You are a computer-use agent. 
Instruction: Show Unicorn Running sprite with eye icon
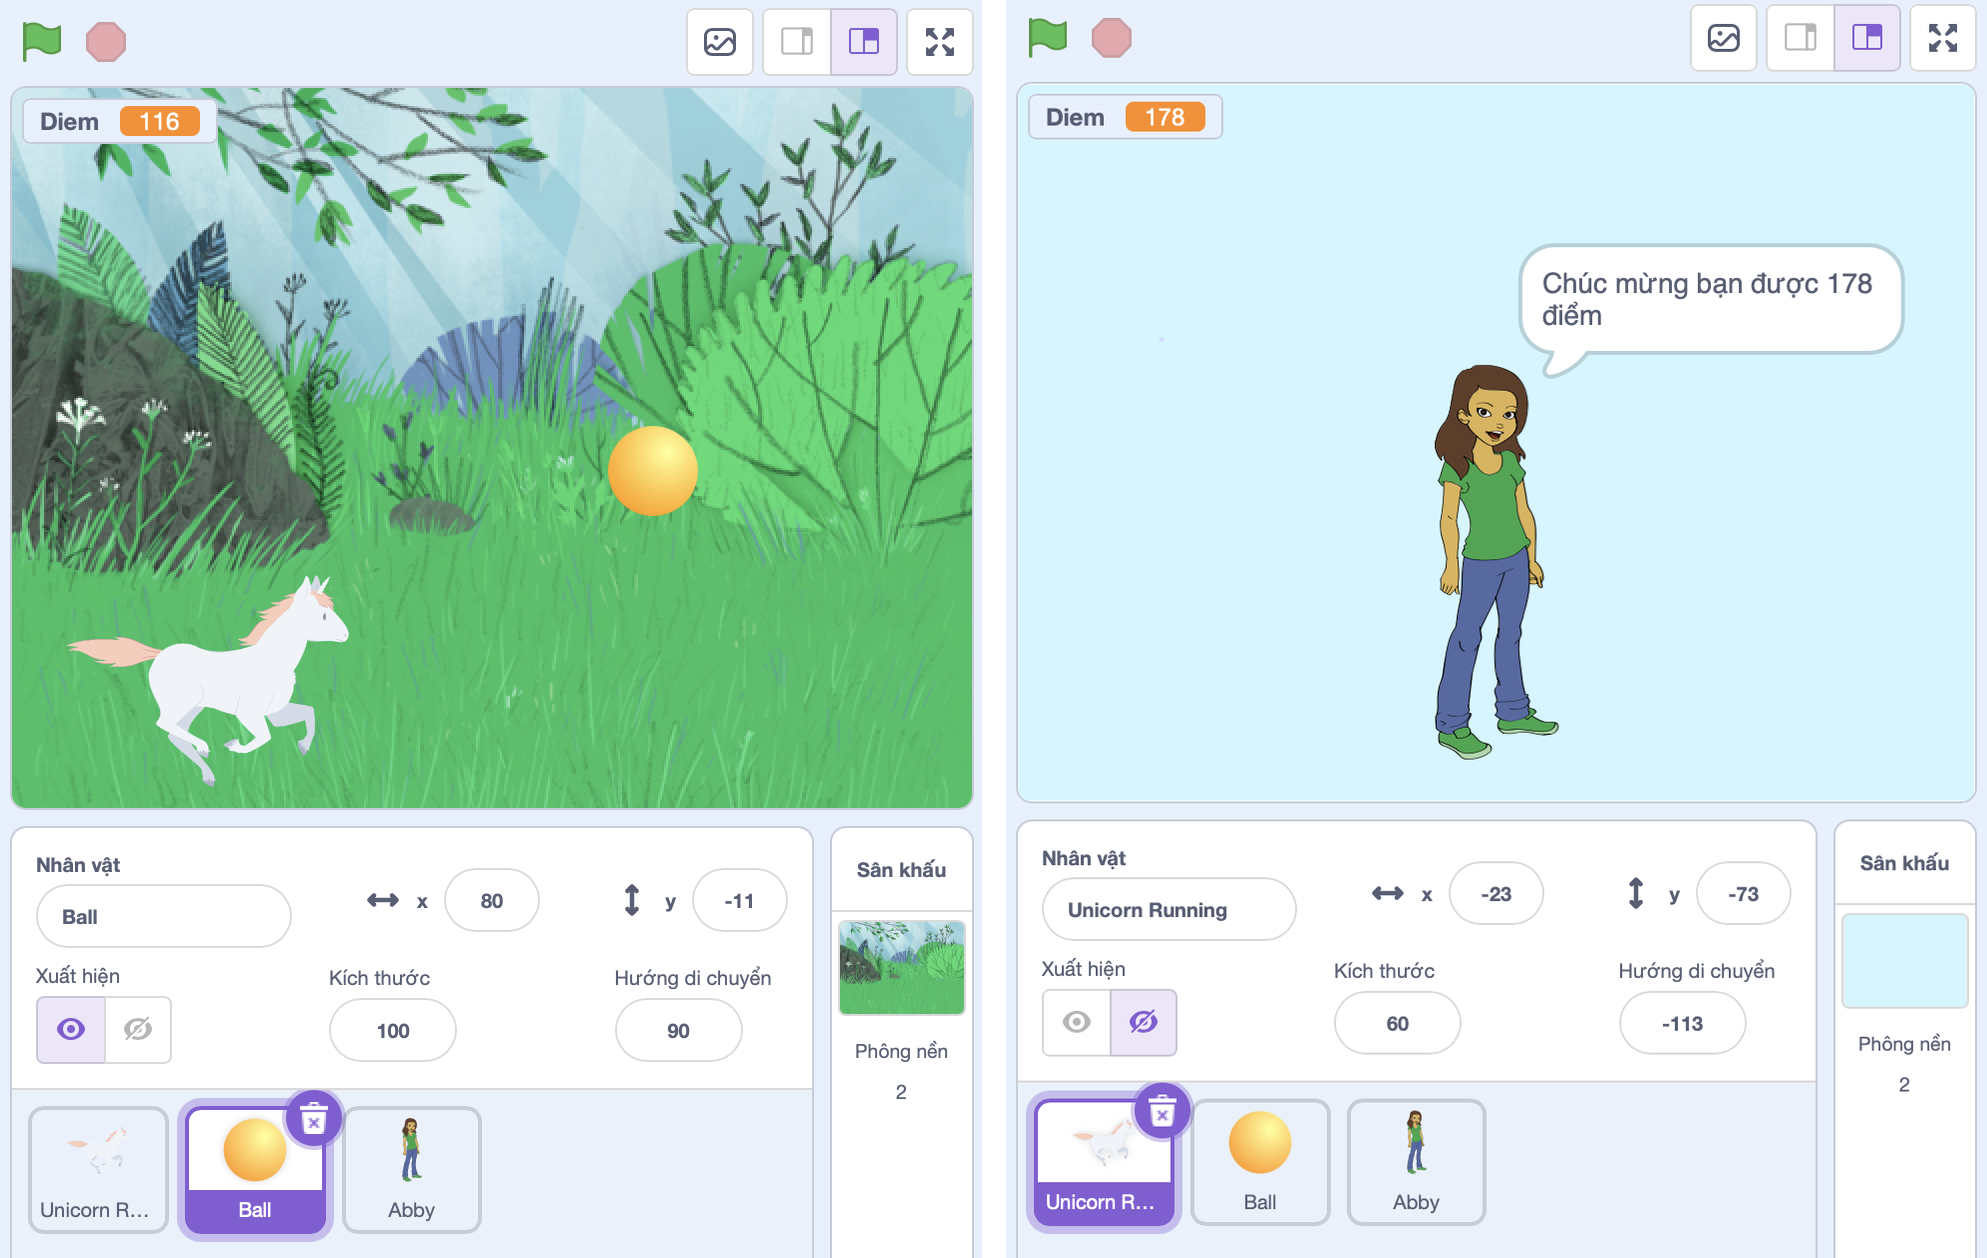coord(1077,1022)
